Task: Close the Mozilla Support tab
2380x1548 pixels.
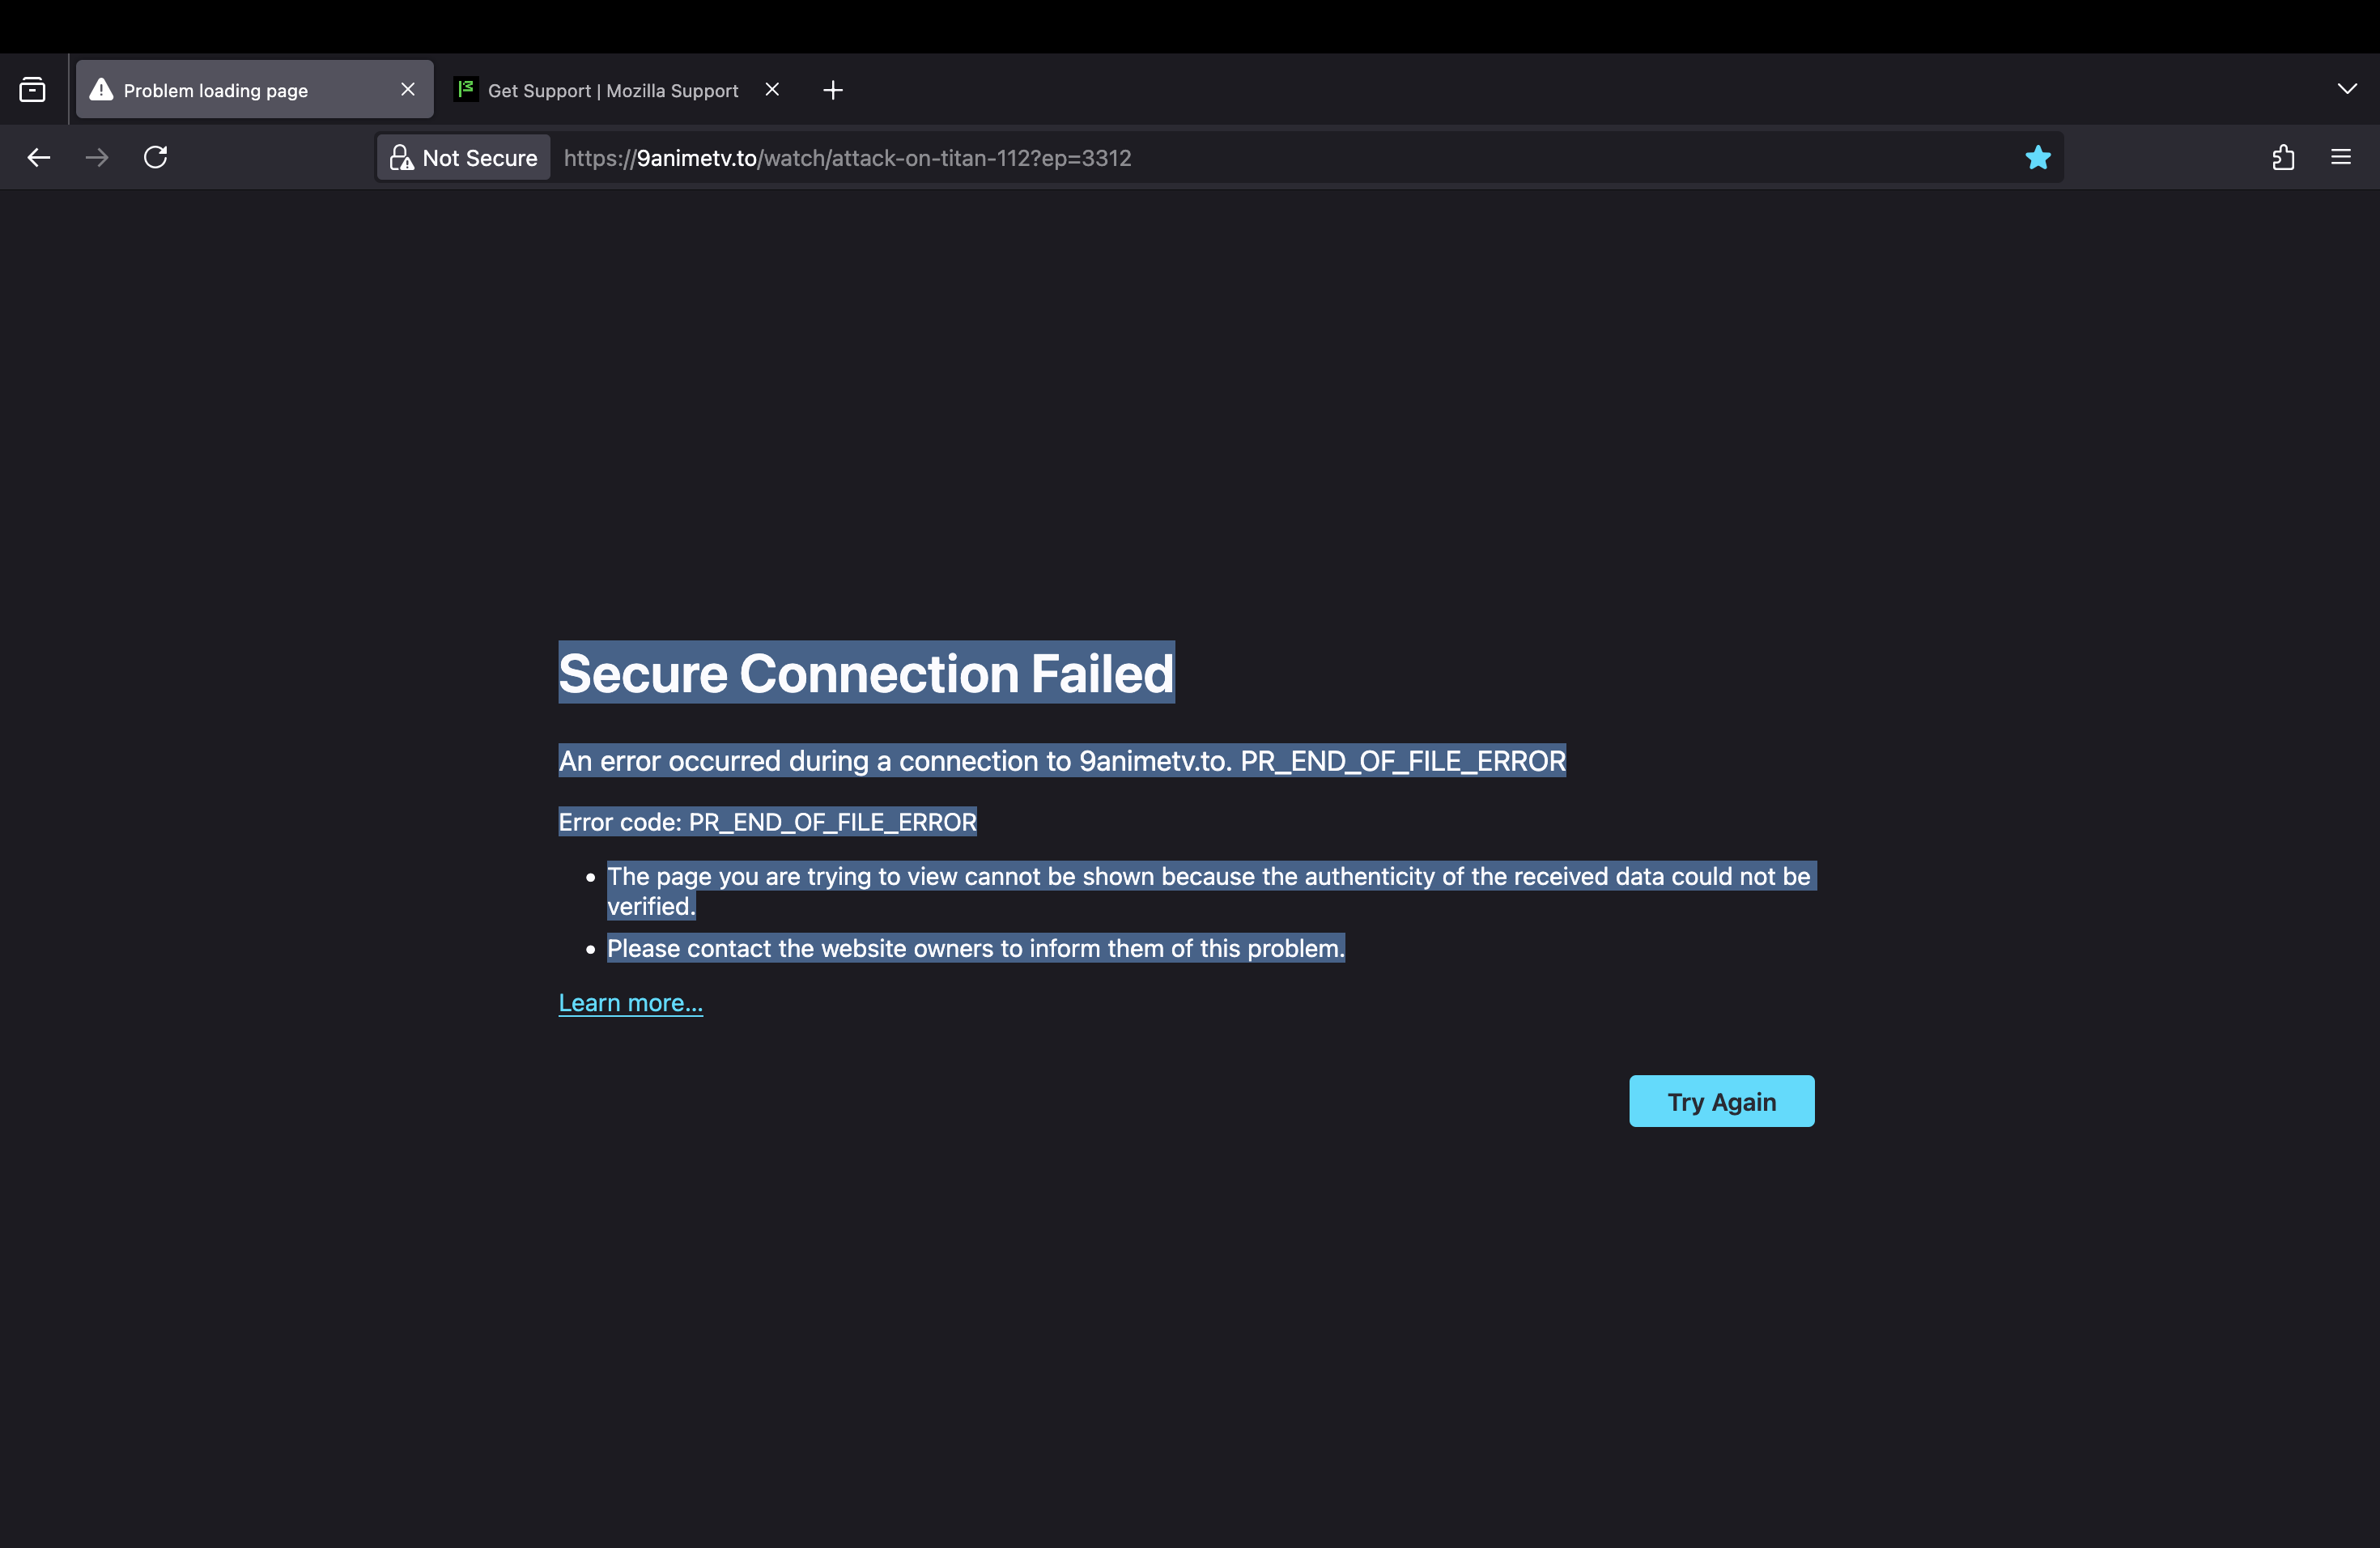Action: coord(772,90)
